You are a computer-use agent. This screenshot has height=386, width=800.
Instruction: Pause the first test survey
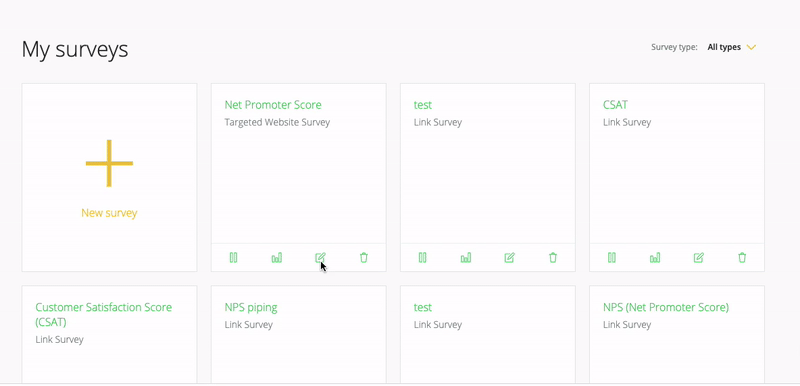click(x=422, y=258)
